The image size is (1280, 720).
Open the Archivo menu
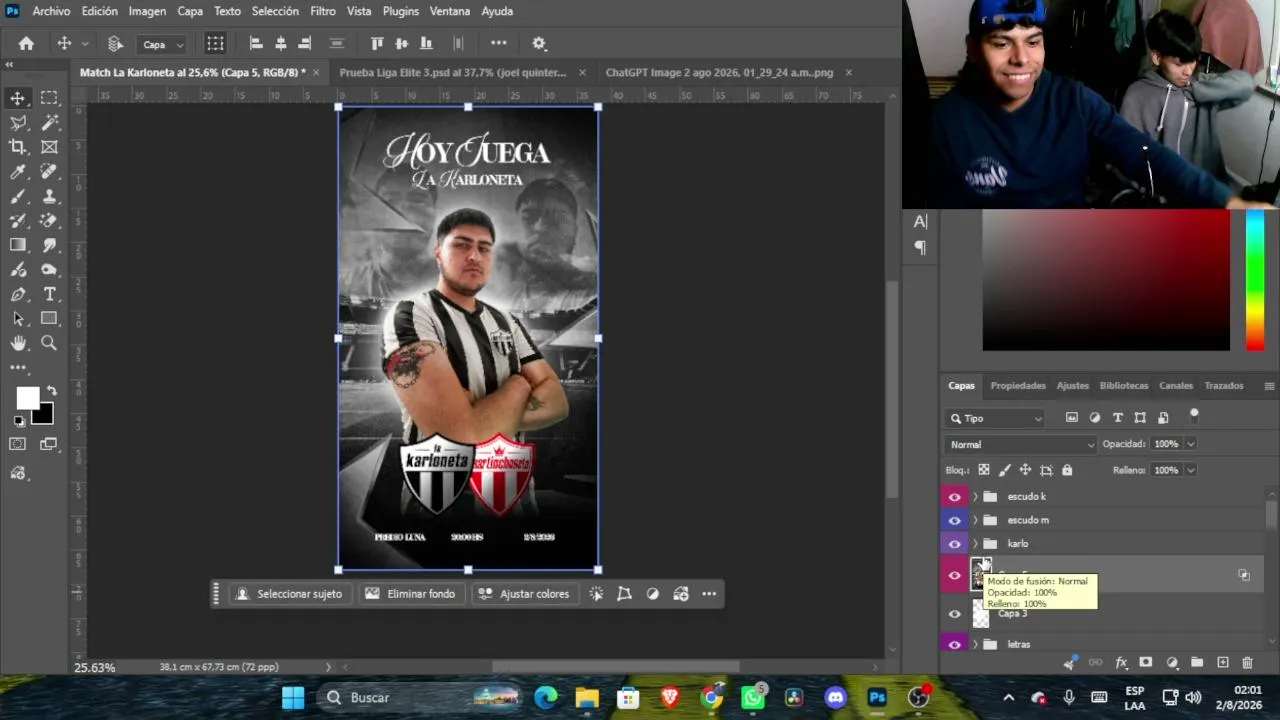51,11
